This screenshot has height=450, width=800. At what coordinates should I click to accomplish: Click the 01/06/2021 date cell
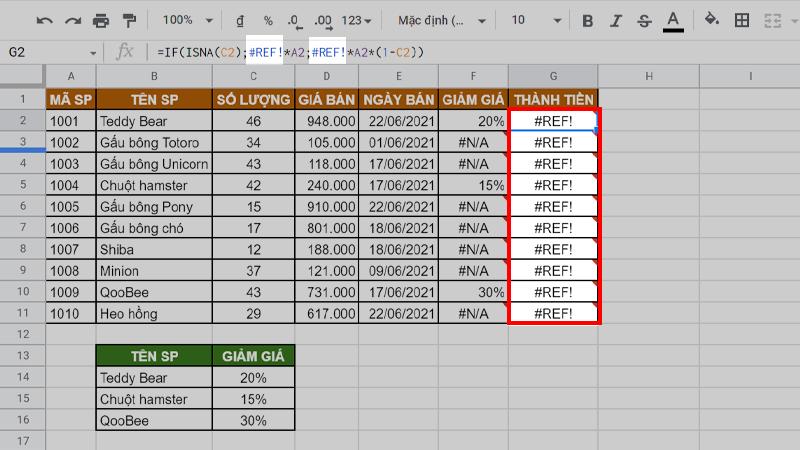[x=398, y=142]
